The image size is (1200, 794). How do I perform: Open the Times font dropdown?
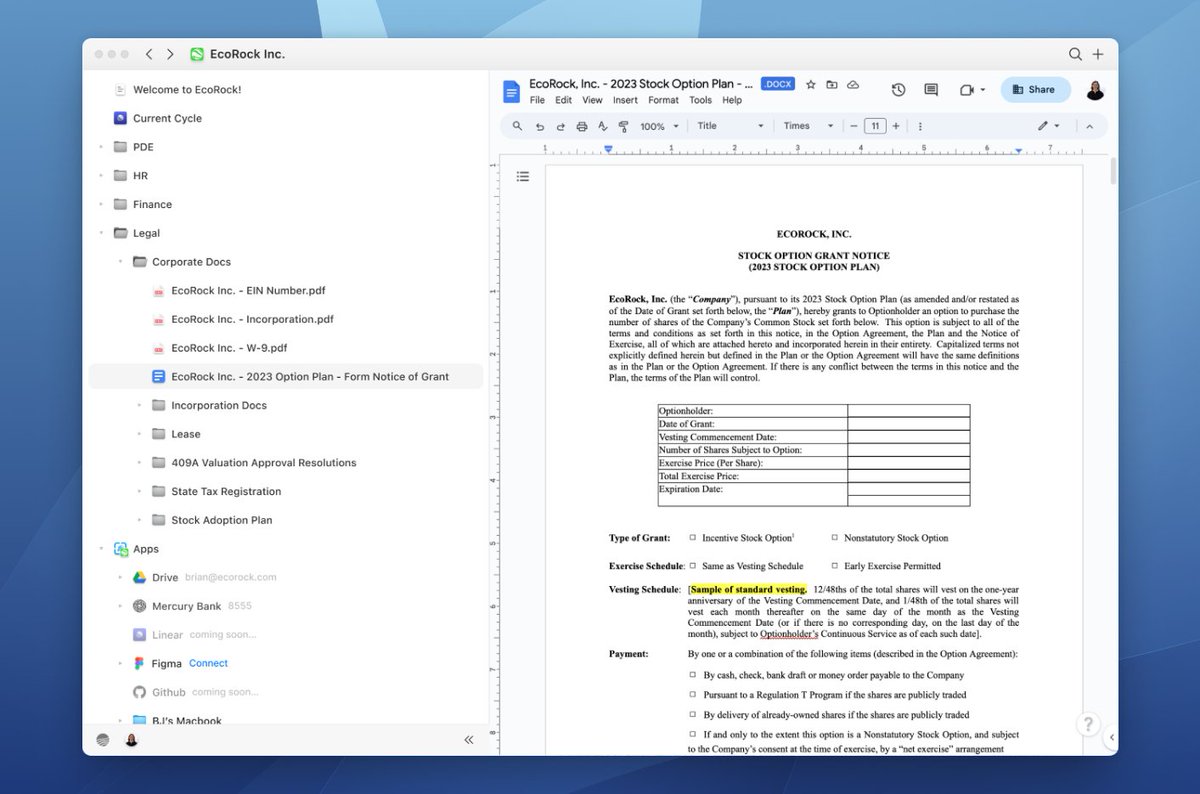(809, 126)
